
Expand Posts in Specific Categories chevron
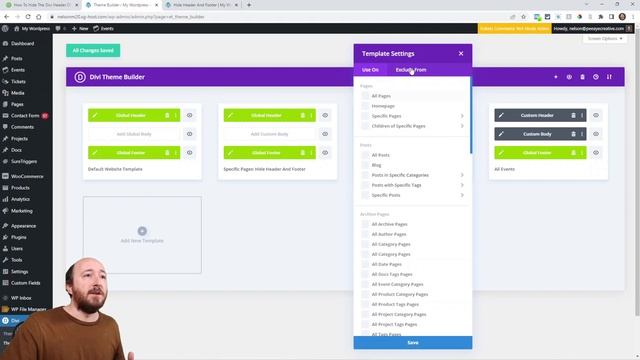click(462, 175)
